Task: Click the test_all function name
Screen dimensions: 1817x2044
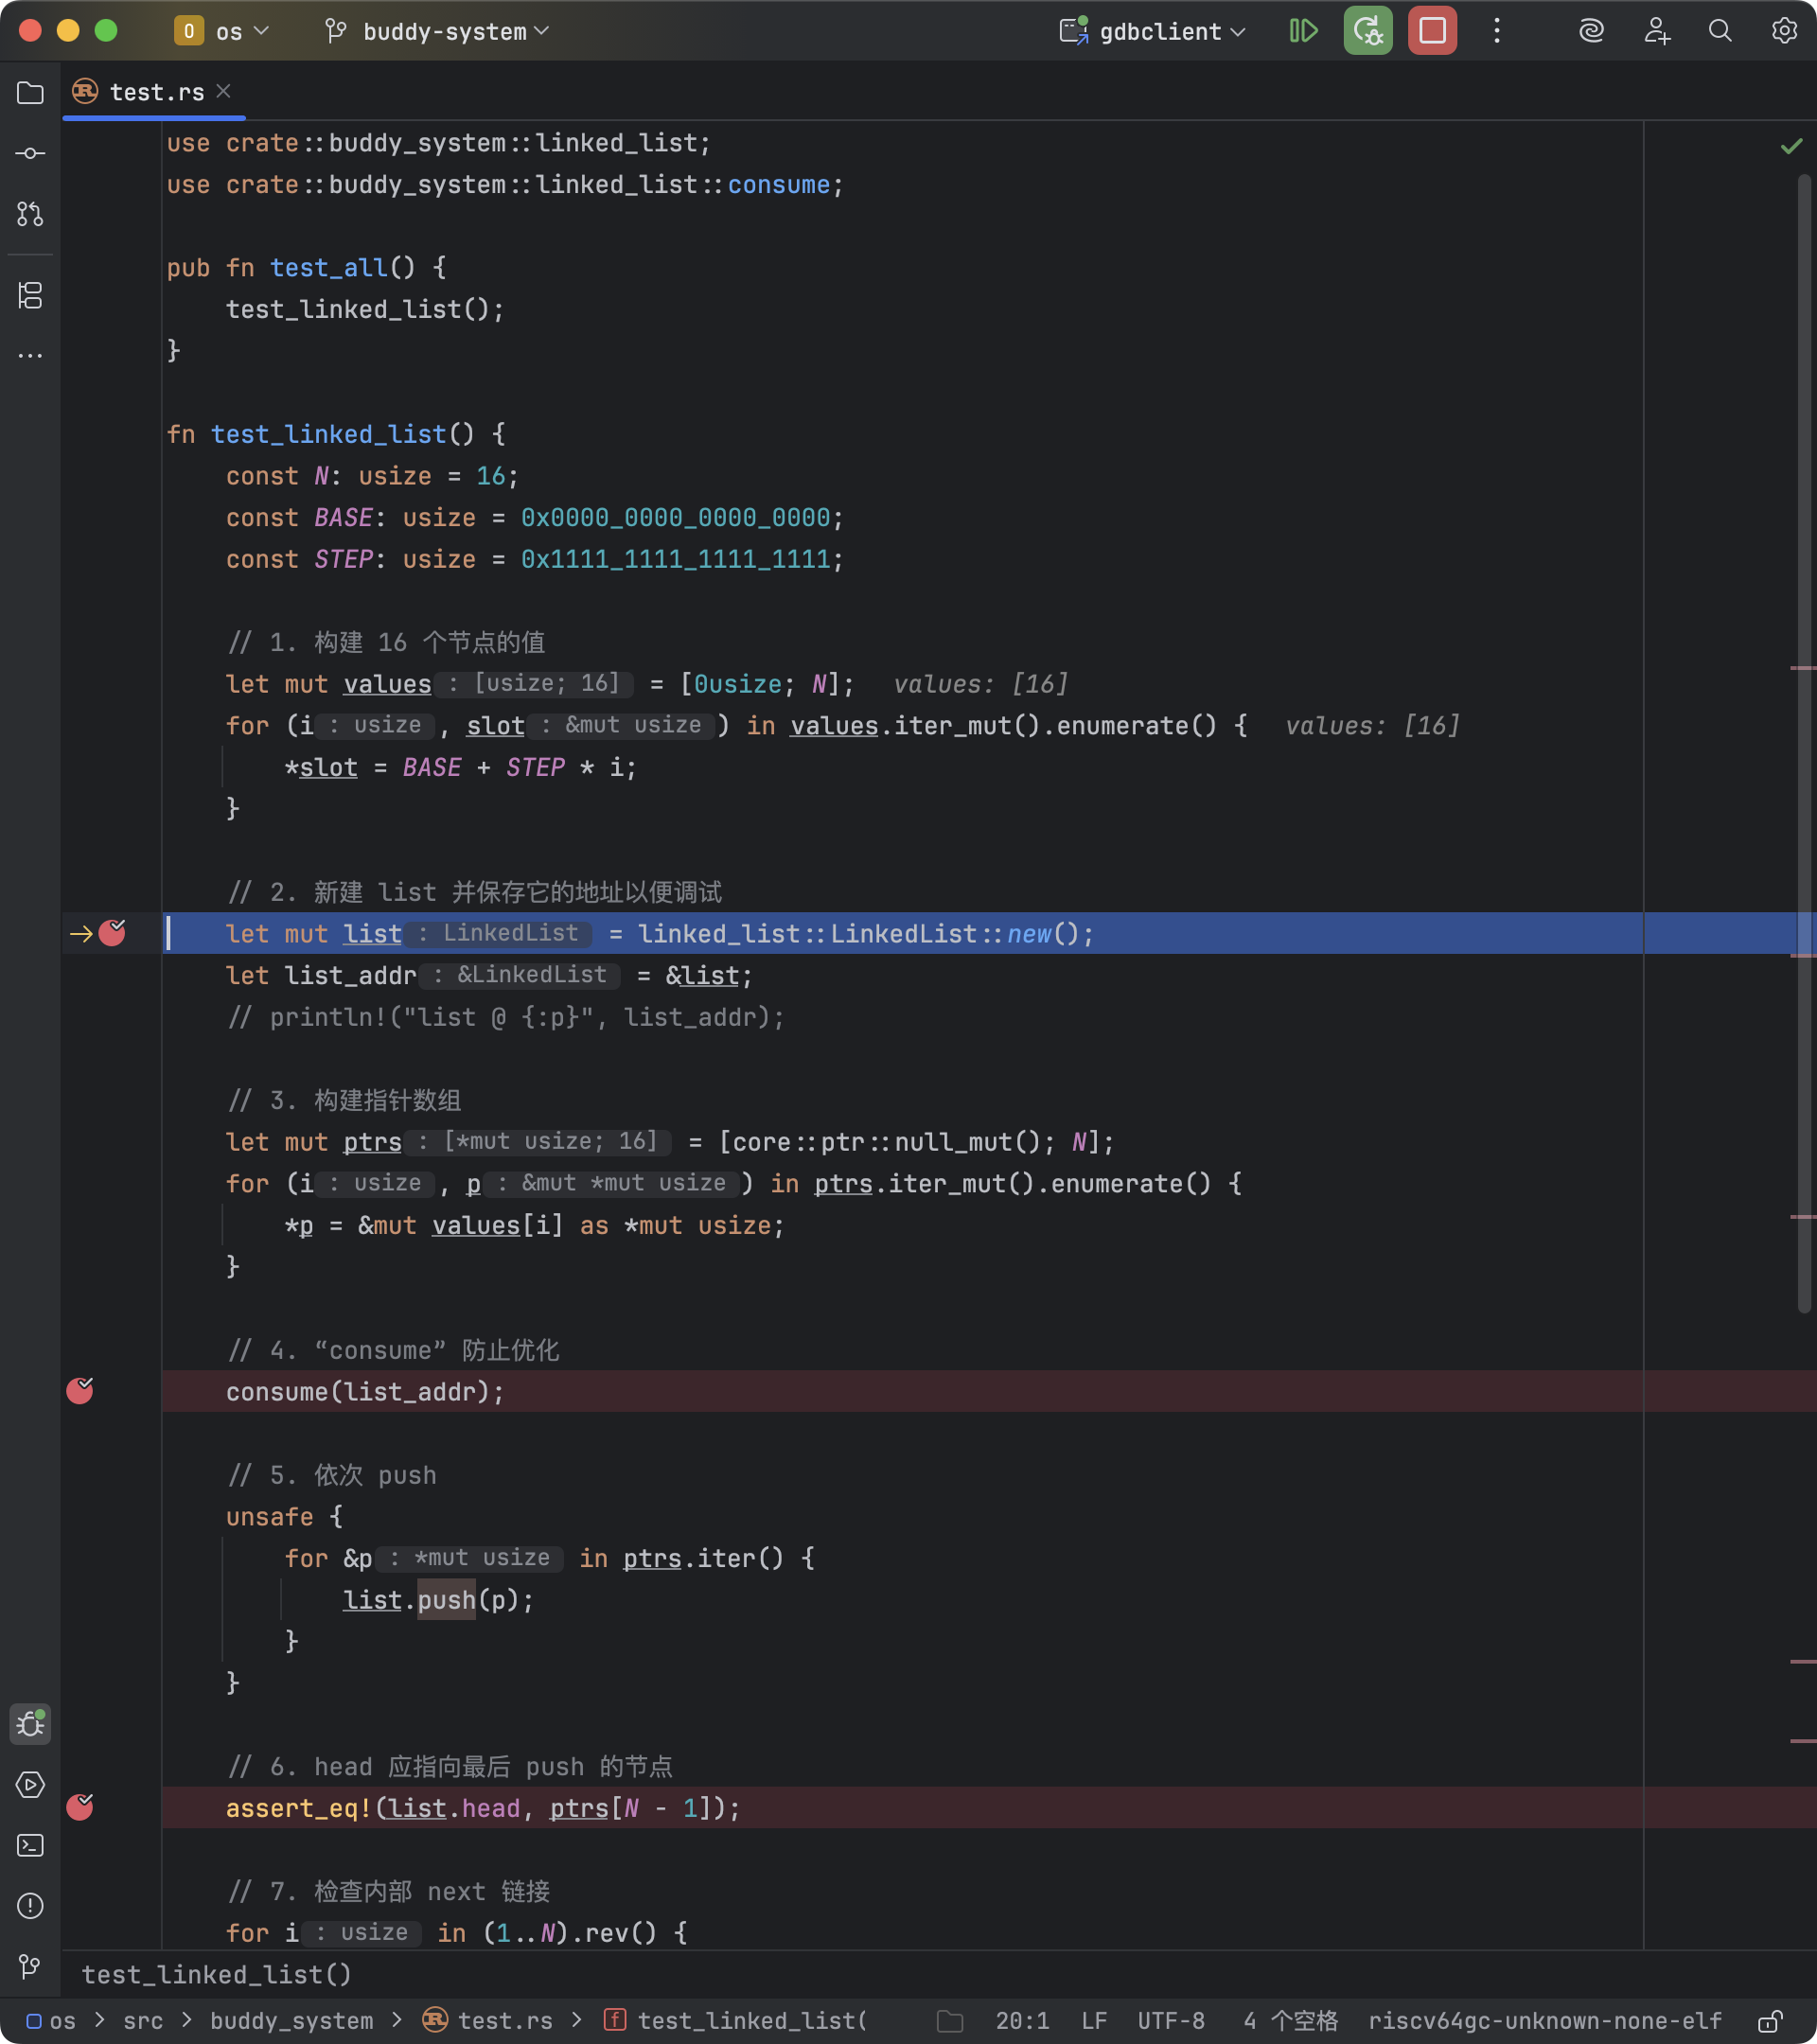Action: click(x=328, y=268)
